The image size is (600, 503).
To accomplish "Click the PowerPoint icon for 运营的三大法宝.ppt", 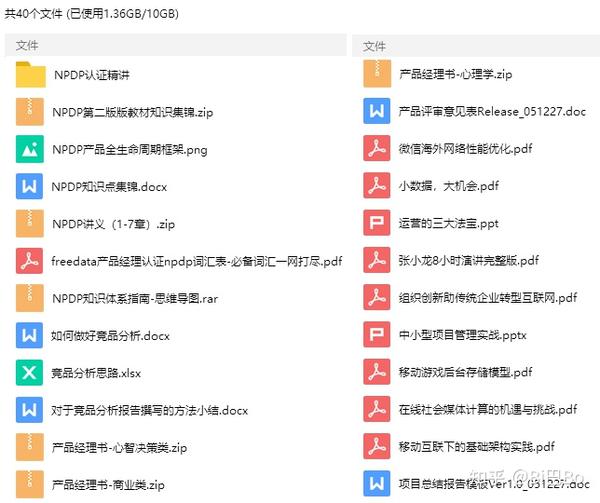I will [x=377, y=223].
